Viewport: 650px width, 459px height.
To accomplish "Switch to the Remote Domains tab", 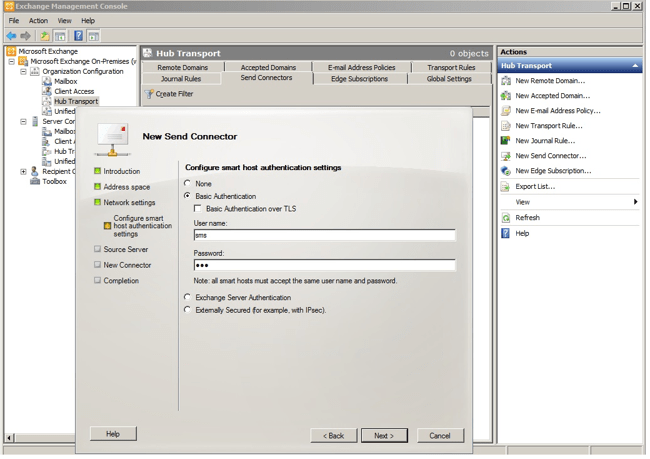I will click(183, 68).
